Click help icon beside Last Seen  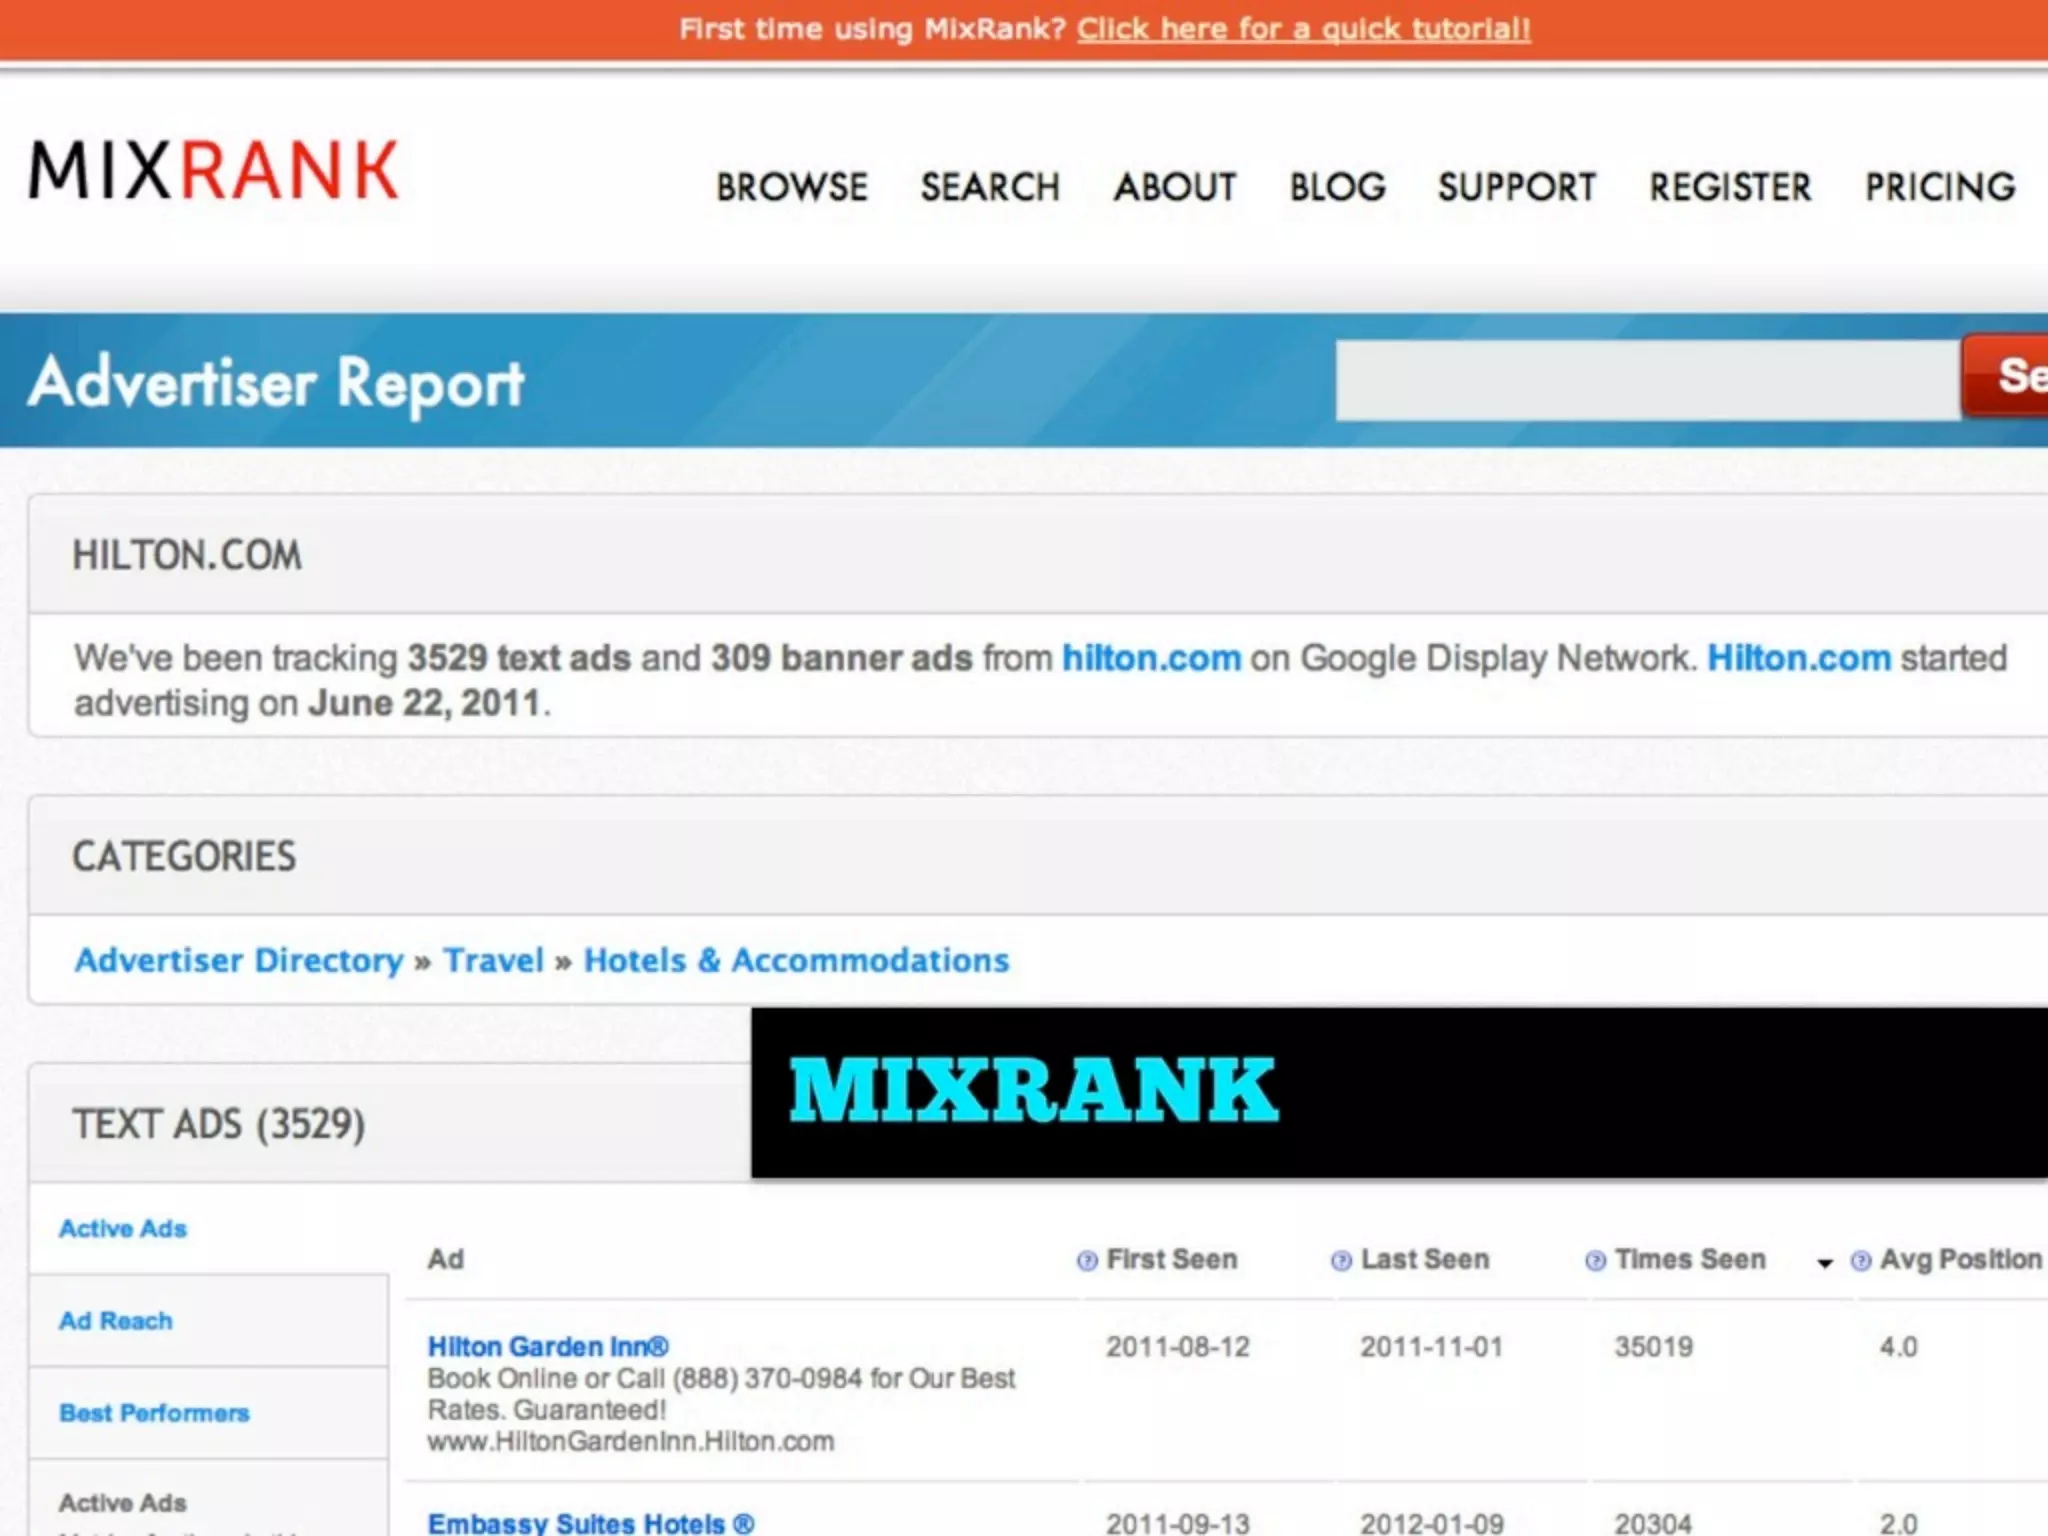[x=1341, y=1261]
